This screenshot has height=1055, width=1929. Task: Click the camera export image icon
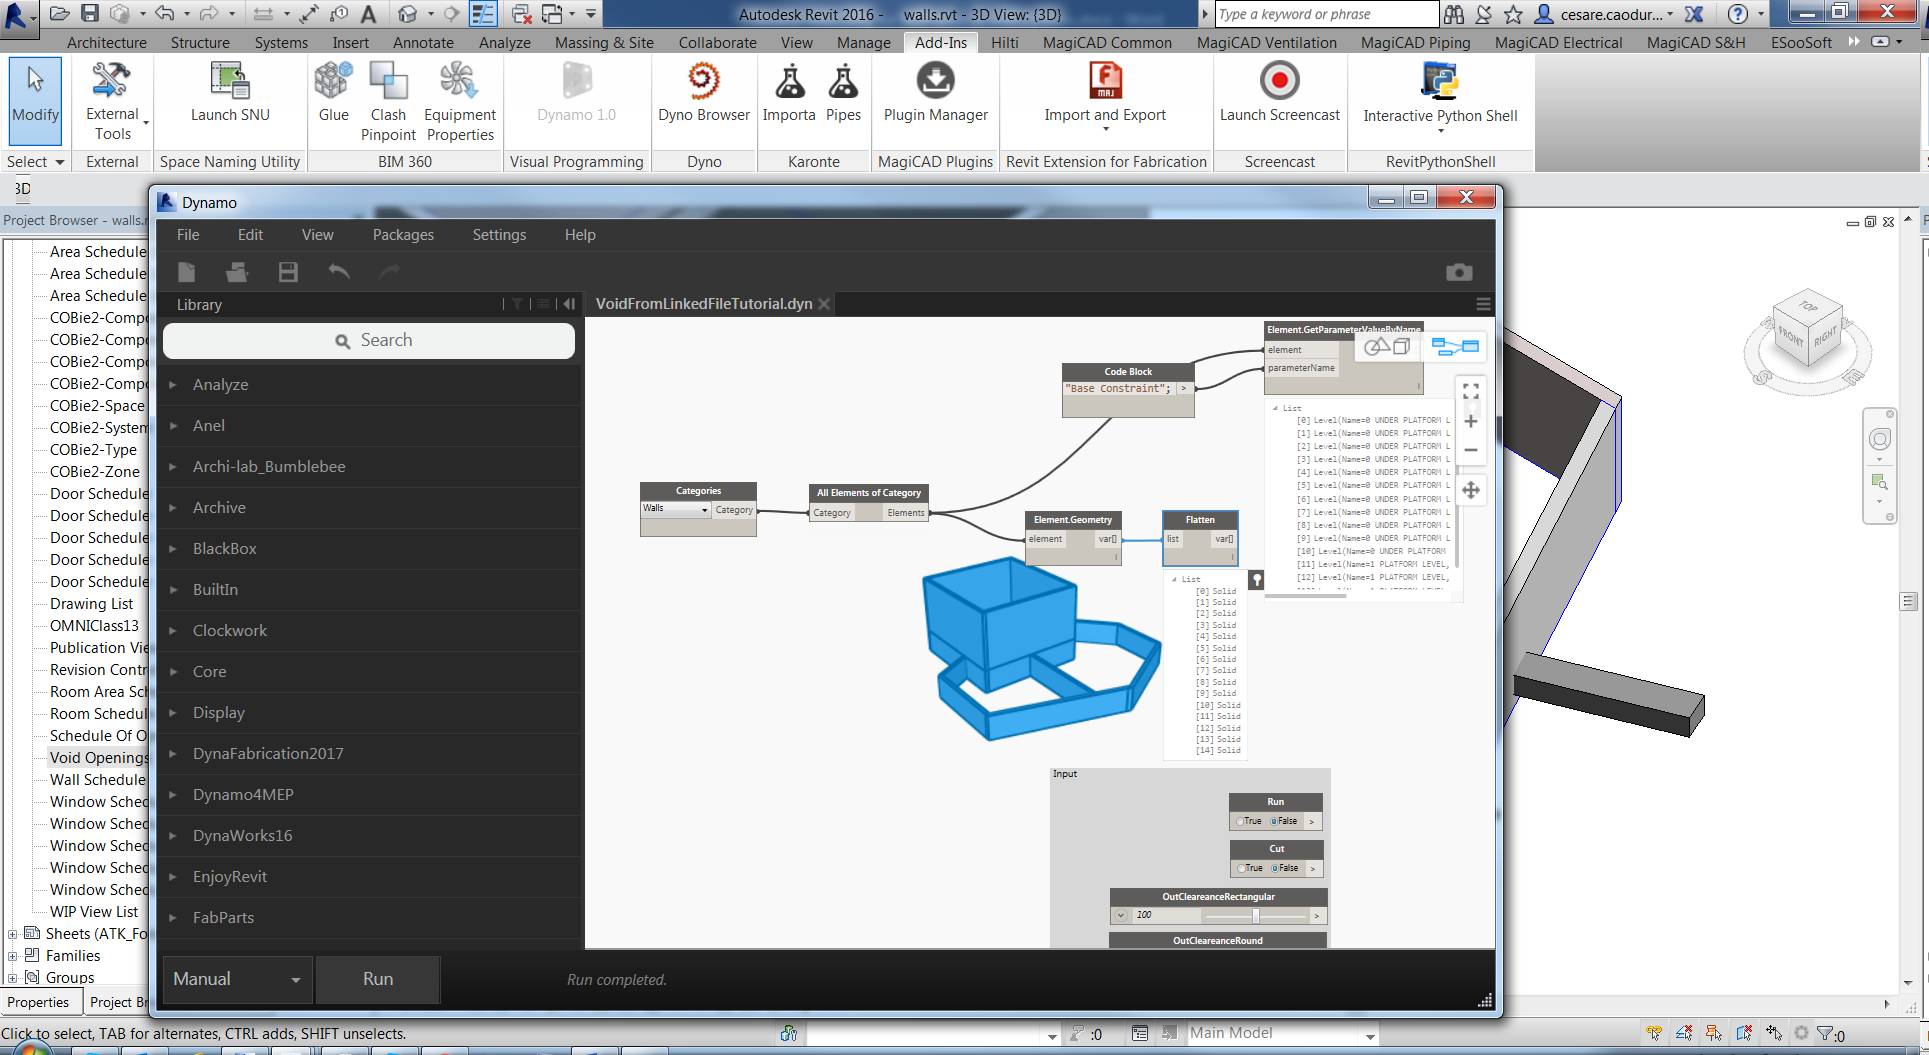pos(1459,272)
